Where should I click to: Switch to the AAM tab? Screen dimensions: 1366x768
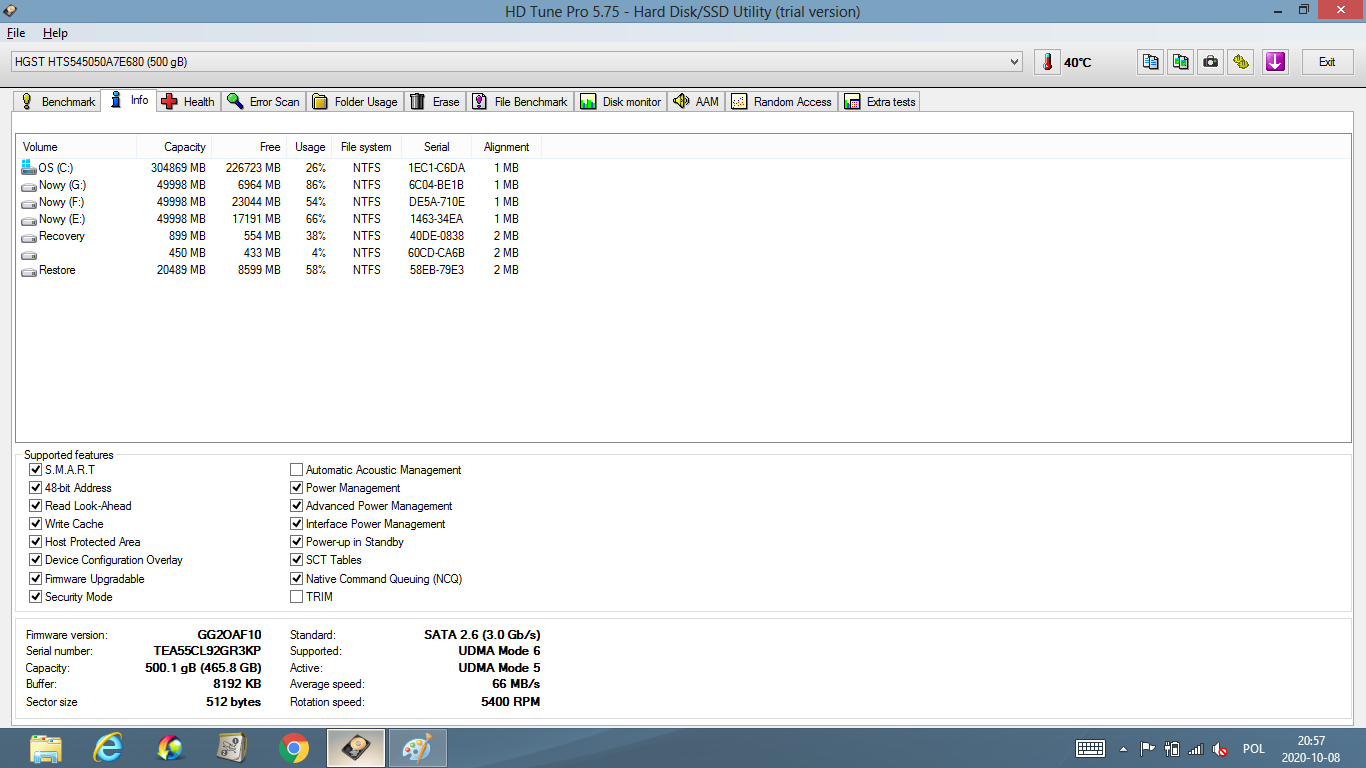click(696, 101)
